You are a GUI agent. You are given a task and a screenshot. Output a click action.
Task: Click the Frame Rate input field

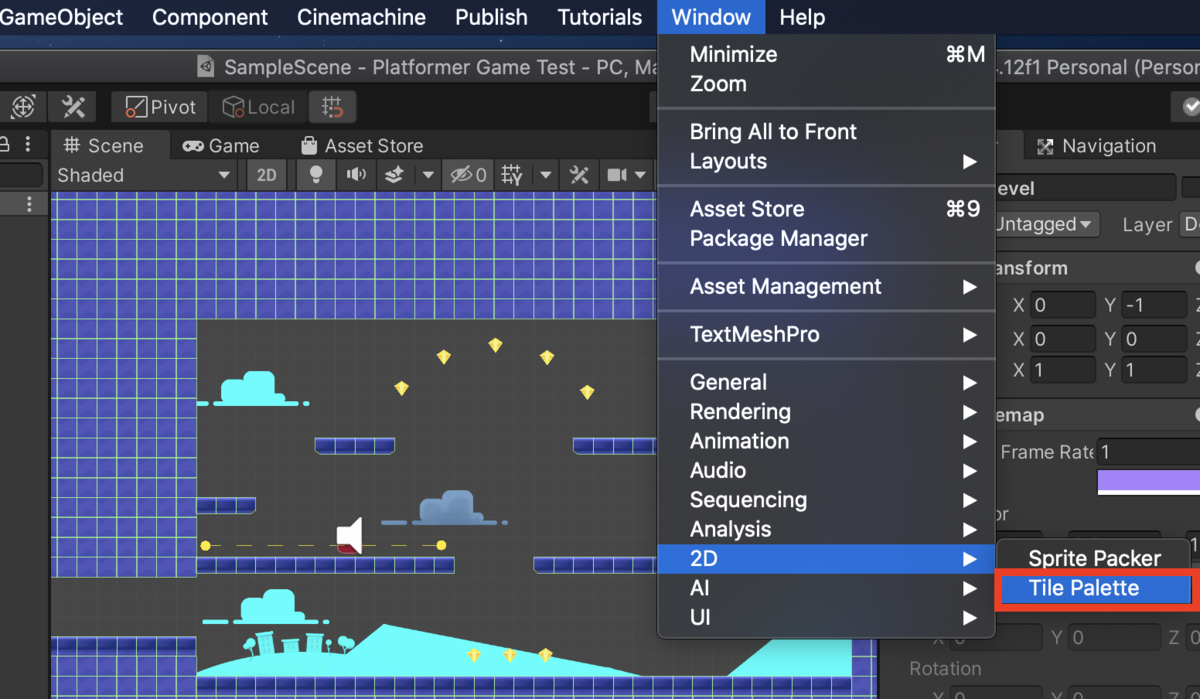(1148, 452)
